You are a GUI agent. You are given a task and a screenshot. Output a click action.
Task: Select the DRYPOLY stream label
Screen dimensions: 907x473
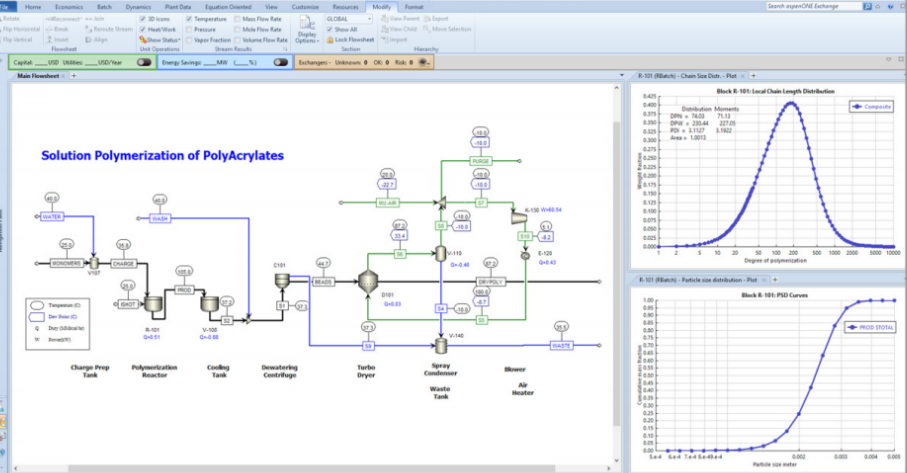click(x=491, y=282)
